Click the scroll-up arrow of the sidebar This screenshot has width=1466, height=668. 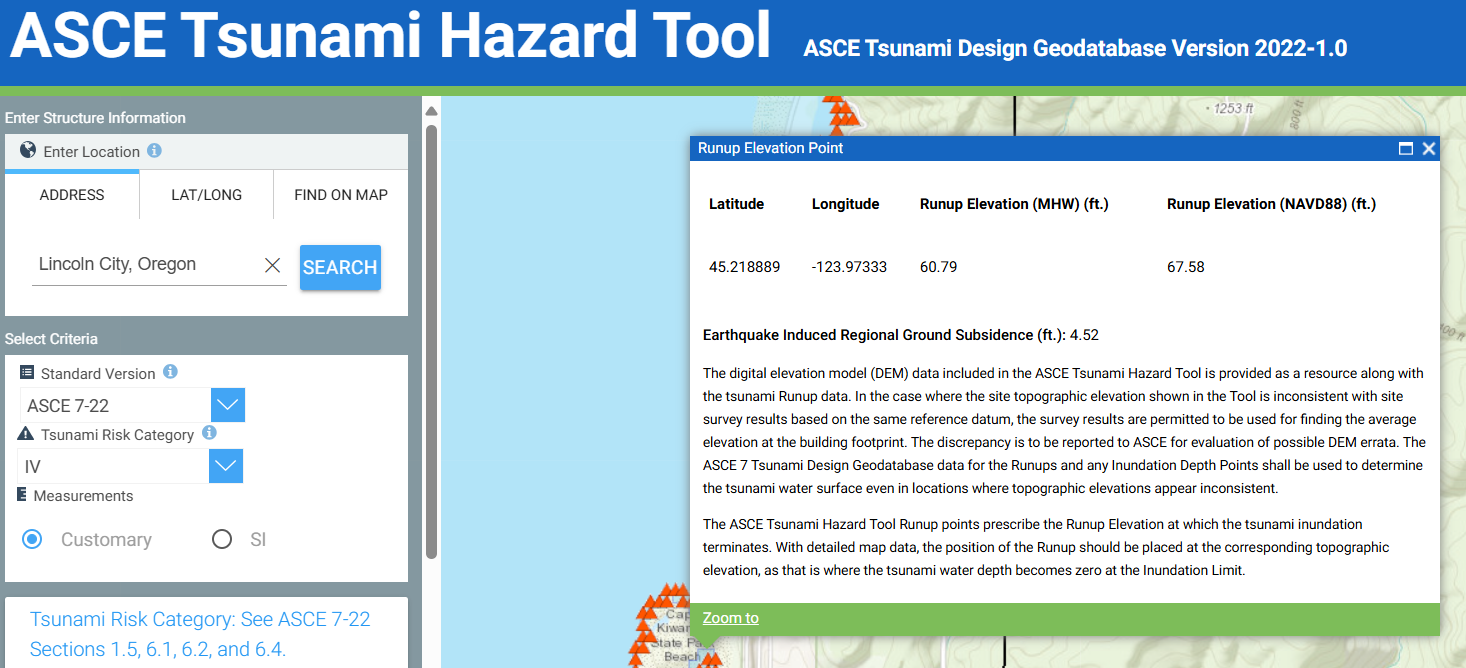431,111
